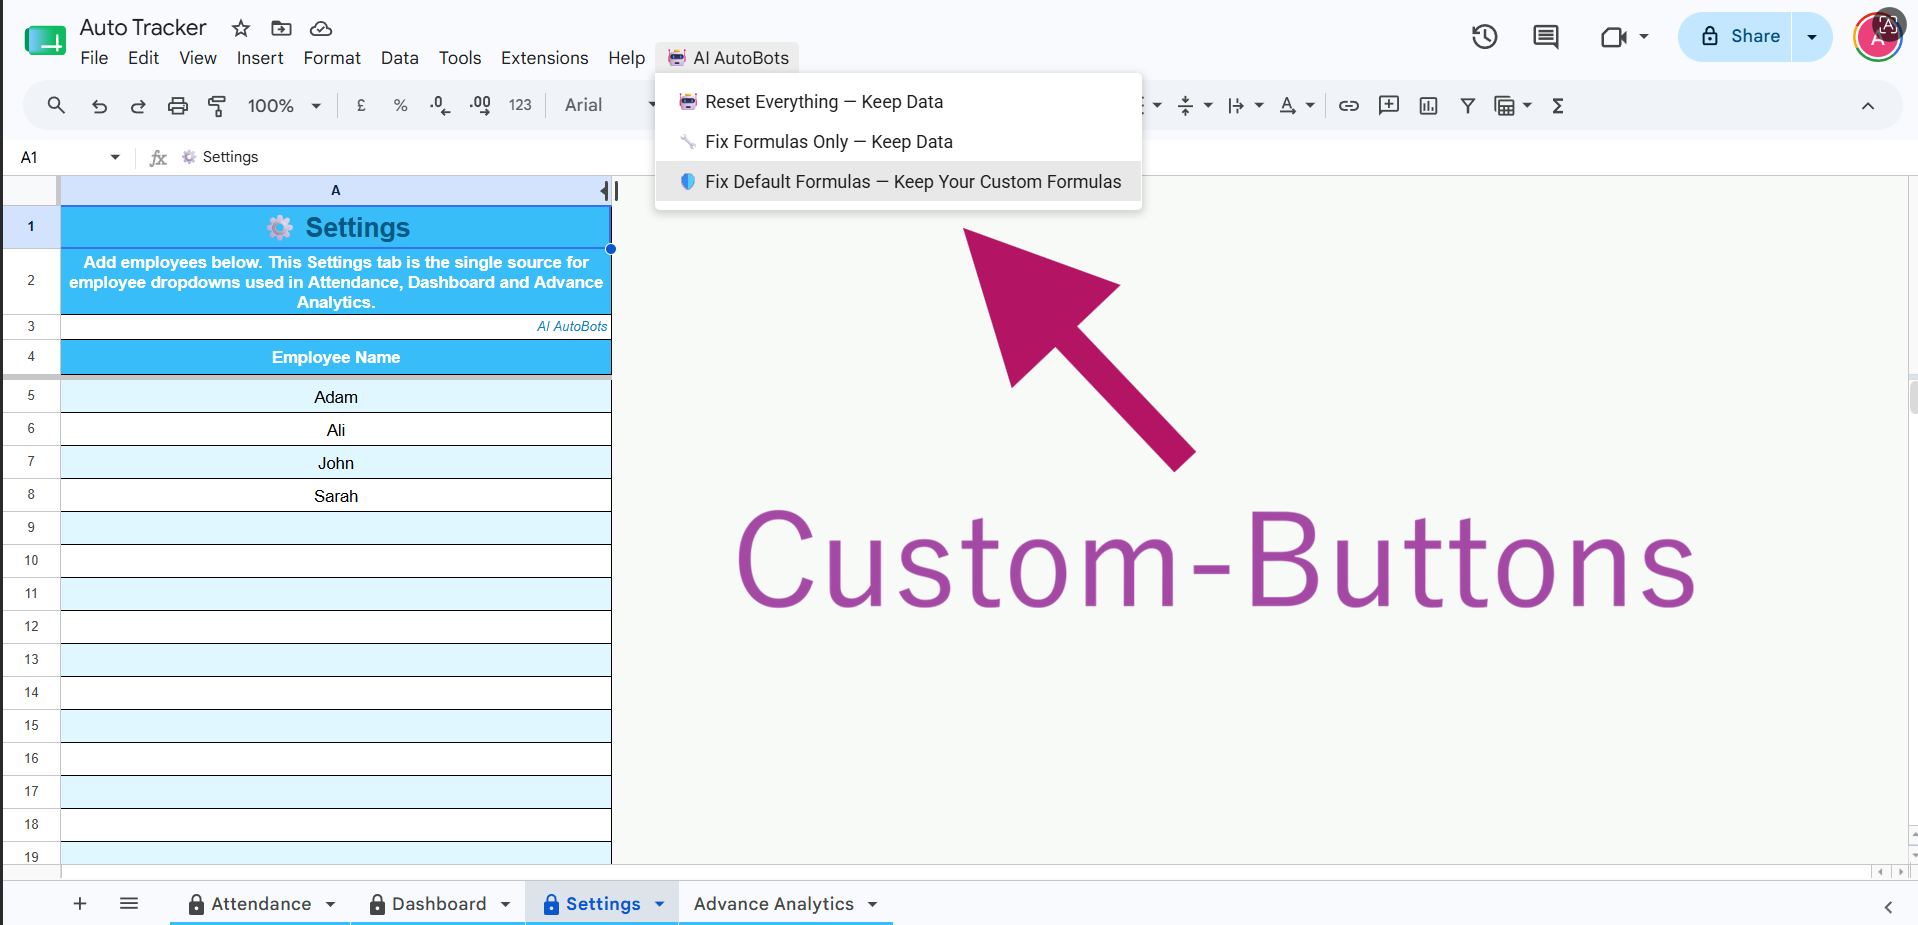
Task: Open the File menu
Action: click(94, 58)
